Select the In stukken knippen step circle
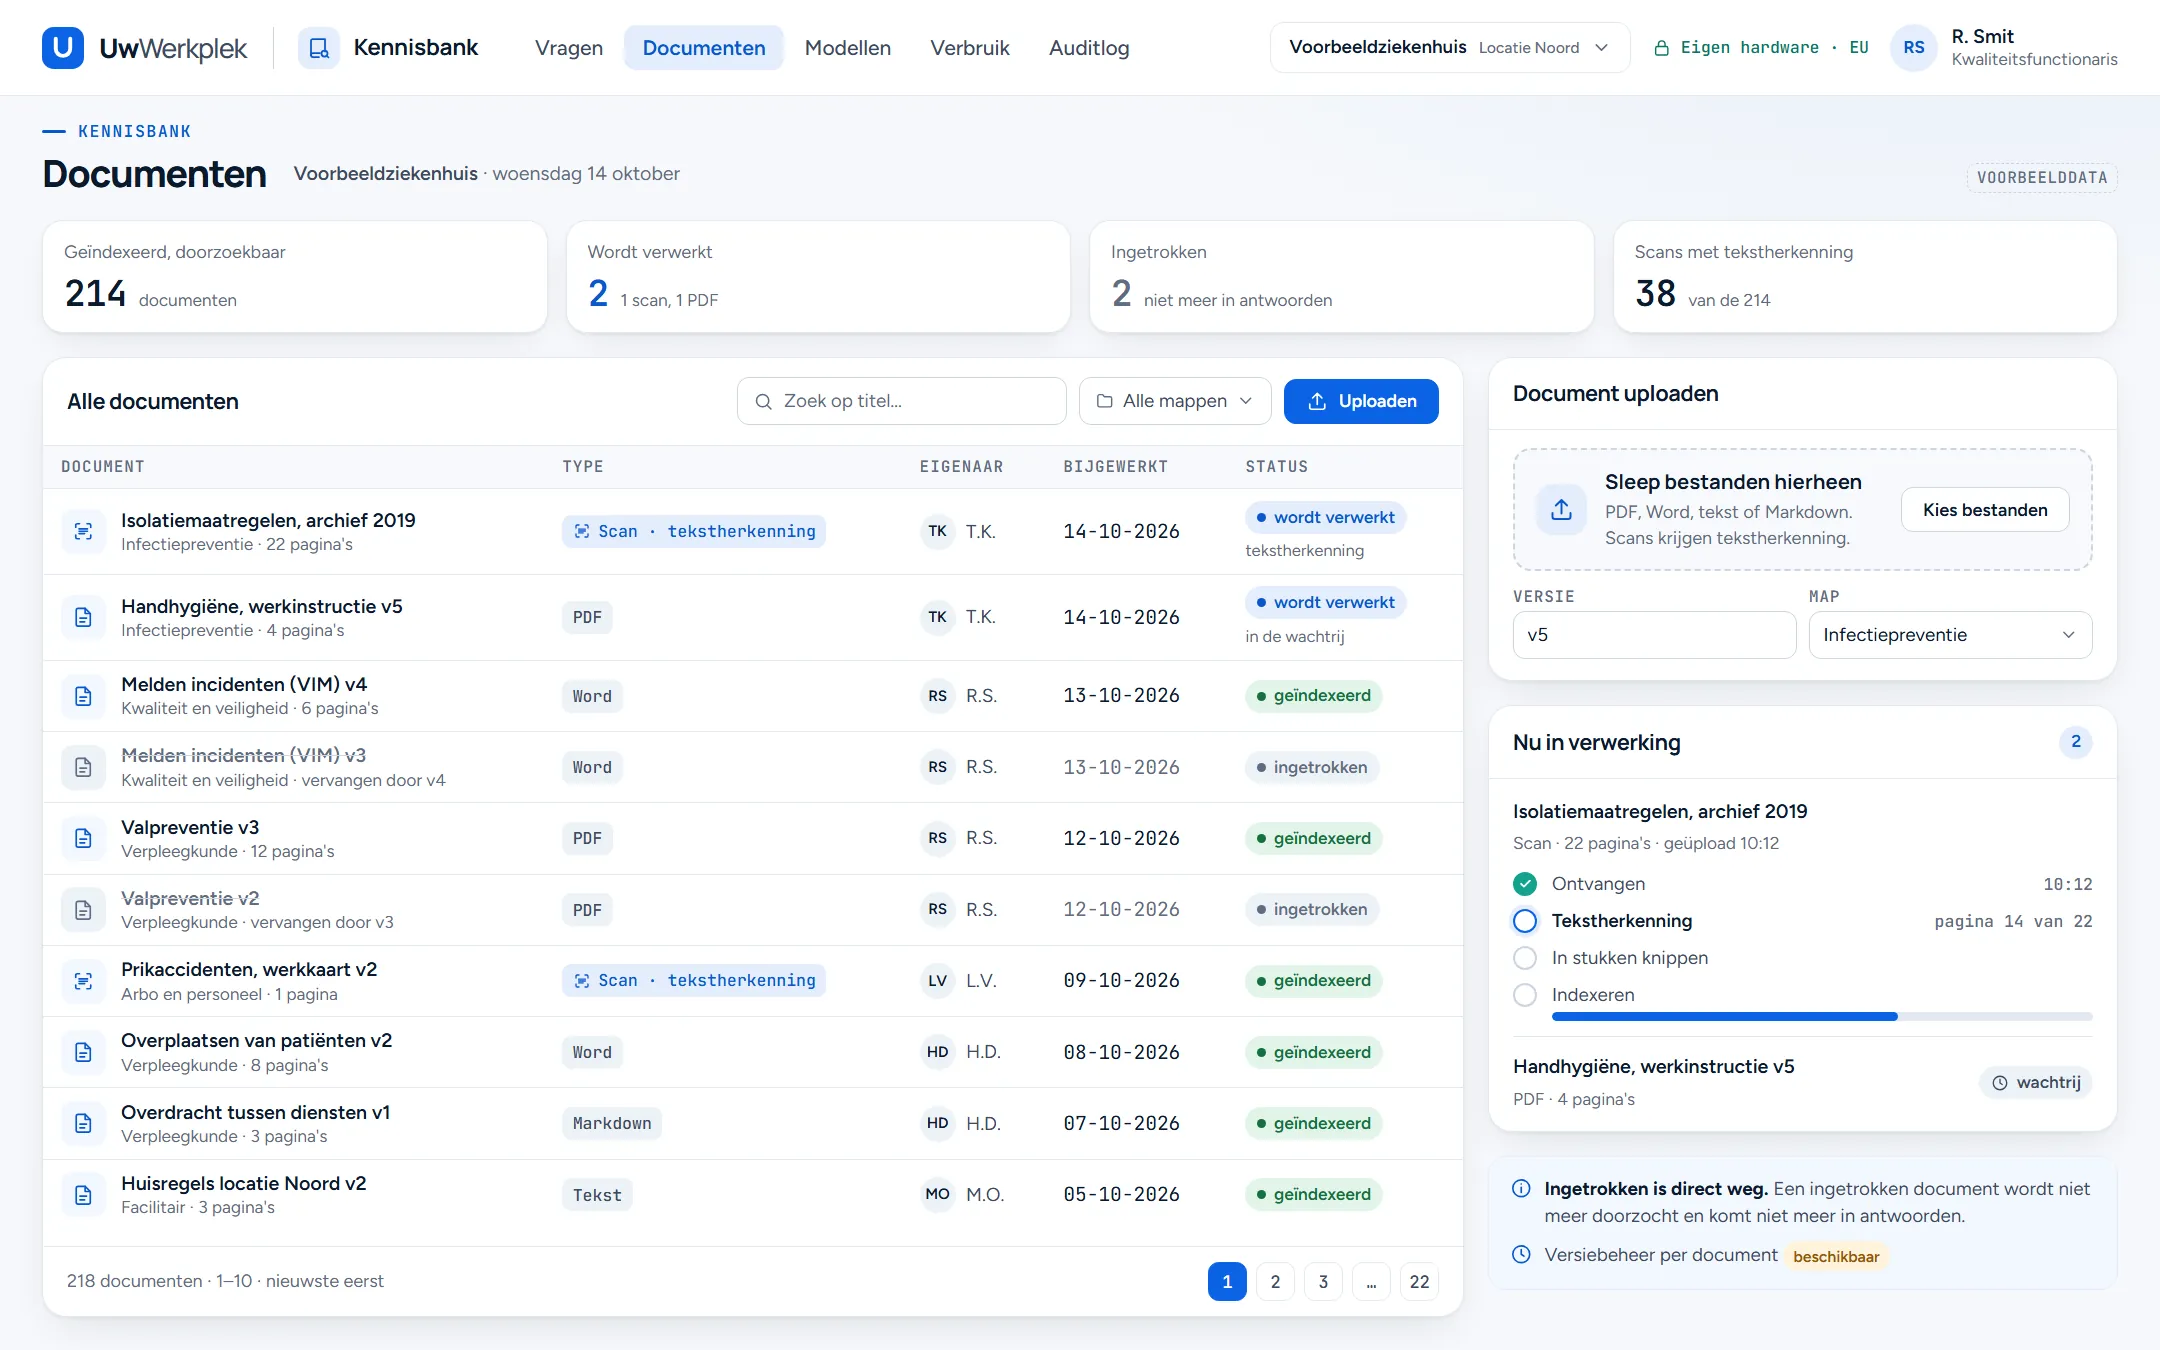 click(1525, 958)
